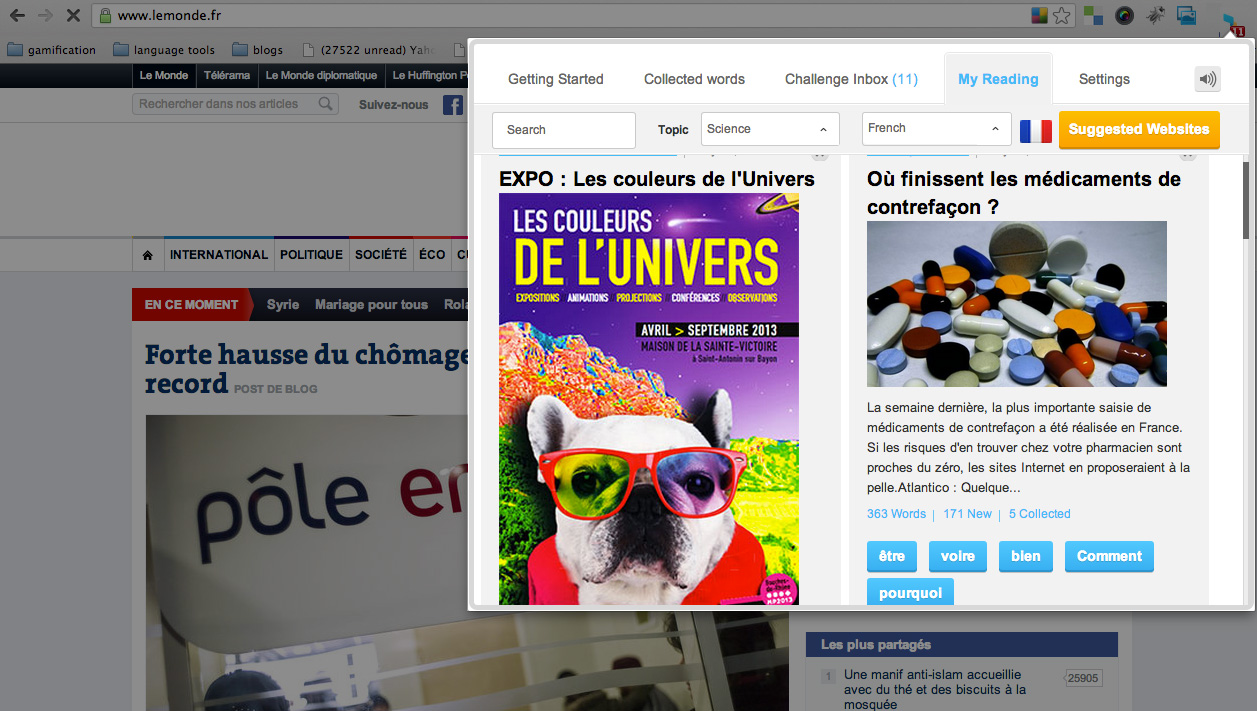The height and width of the screenshot is (711, 1257).
Task: Click the colorful squares icon in address bar
Action: click(x=1040, y=15)
